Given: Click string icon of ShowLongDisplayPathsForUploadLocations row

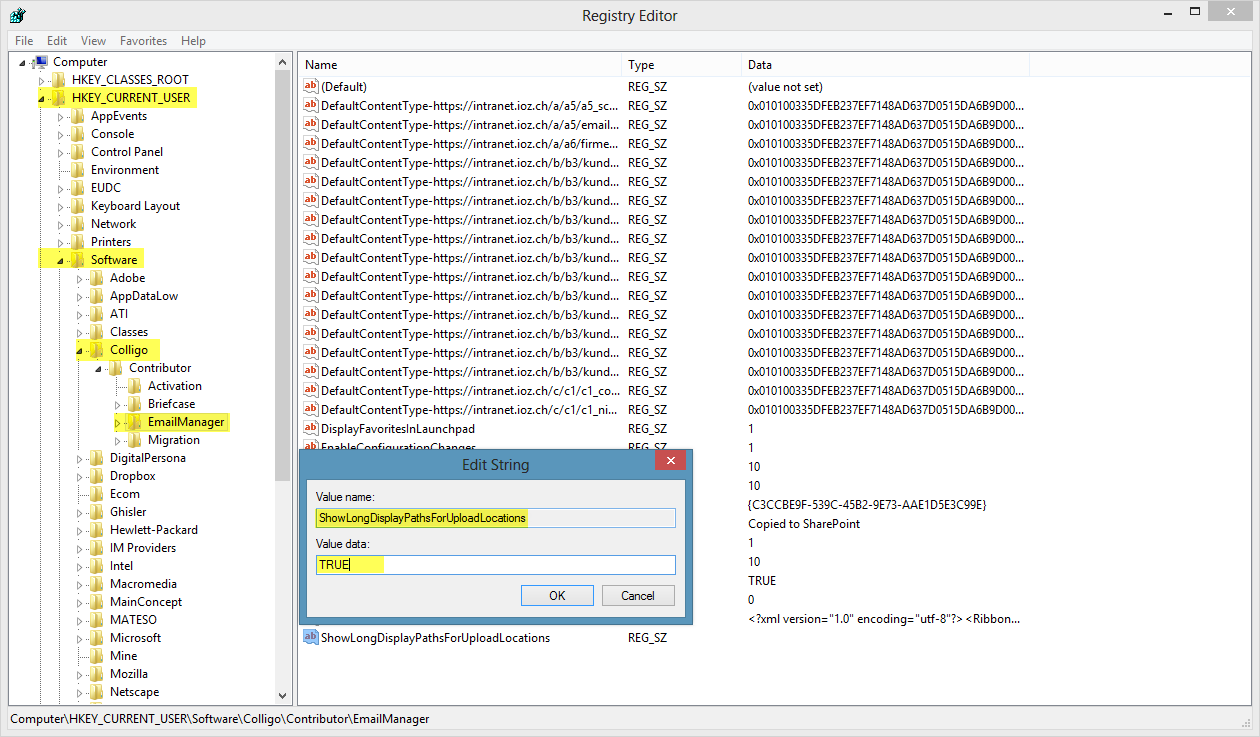Looking at the screenshot, I should click(x=311, y=638).
